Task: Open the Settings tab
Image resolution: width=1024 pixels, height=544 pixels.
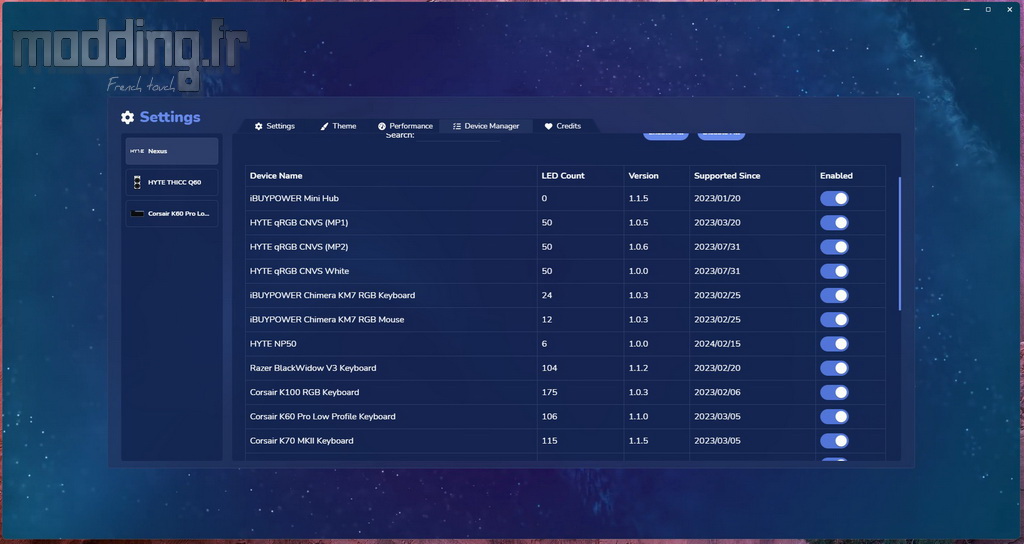Action: tap(274, 126)
